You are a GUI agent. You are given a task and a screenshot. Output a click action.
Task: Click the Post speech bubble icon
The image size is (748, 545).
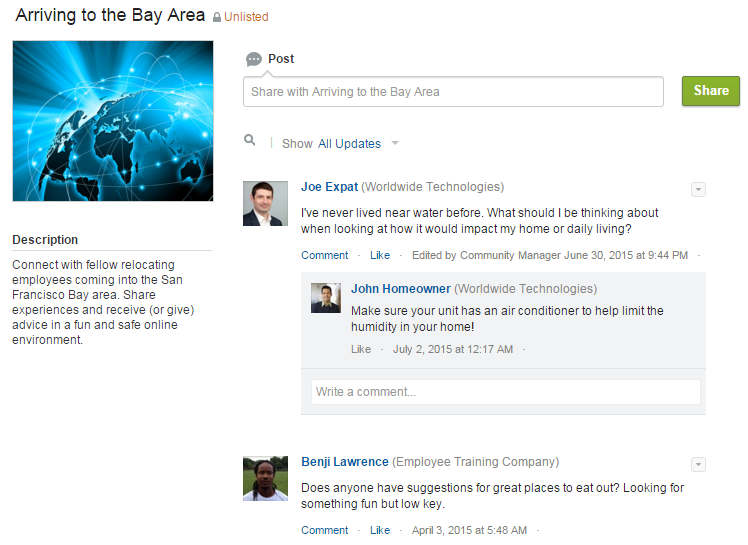click(254, 59)
